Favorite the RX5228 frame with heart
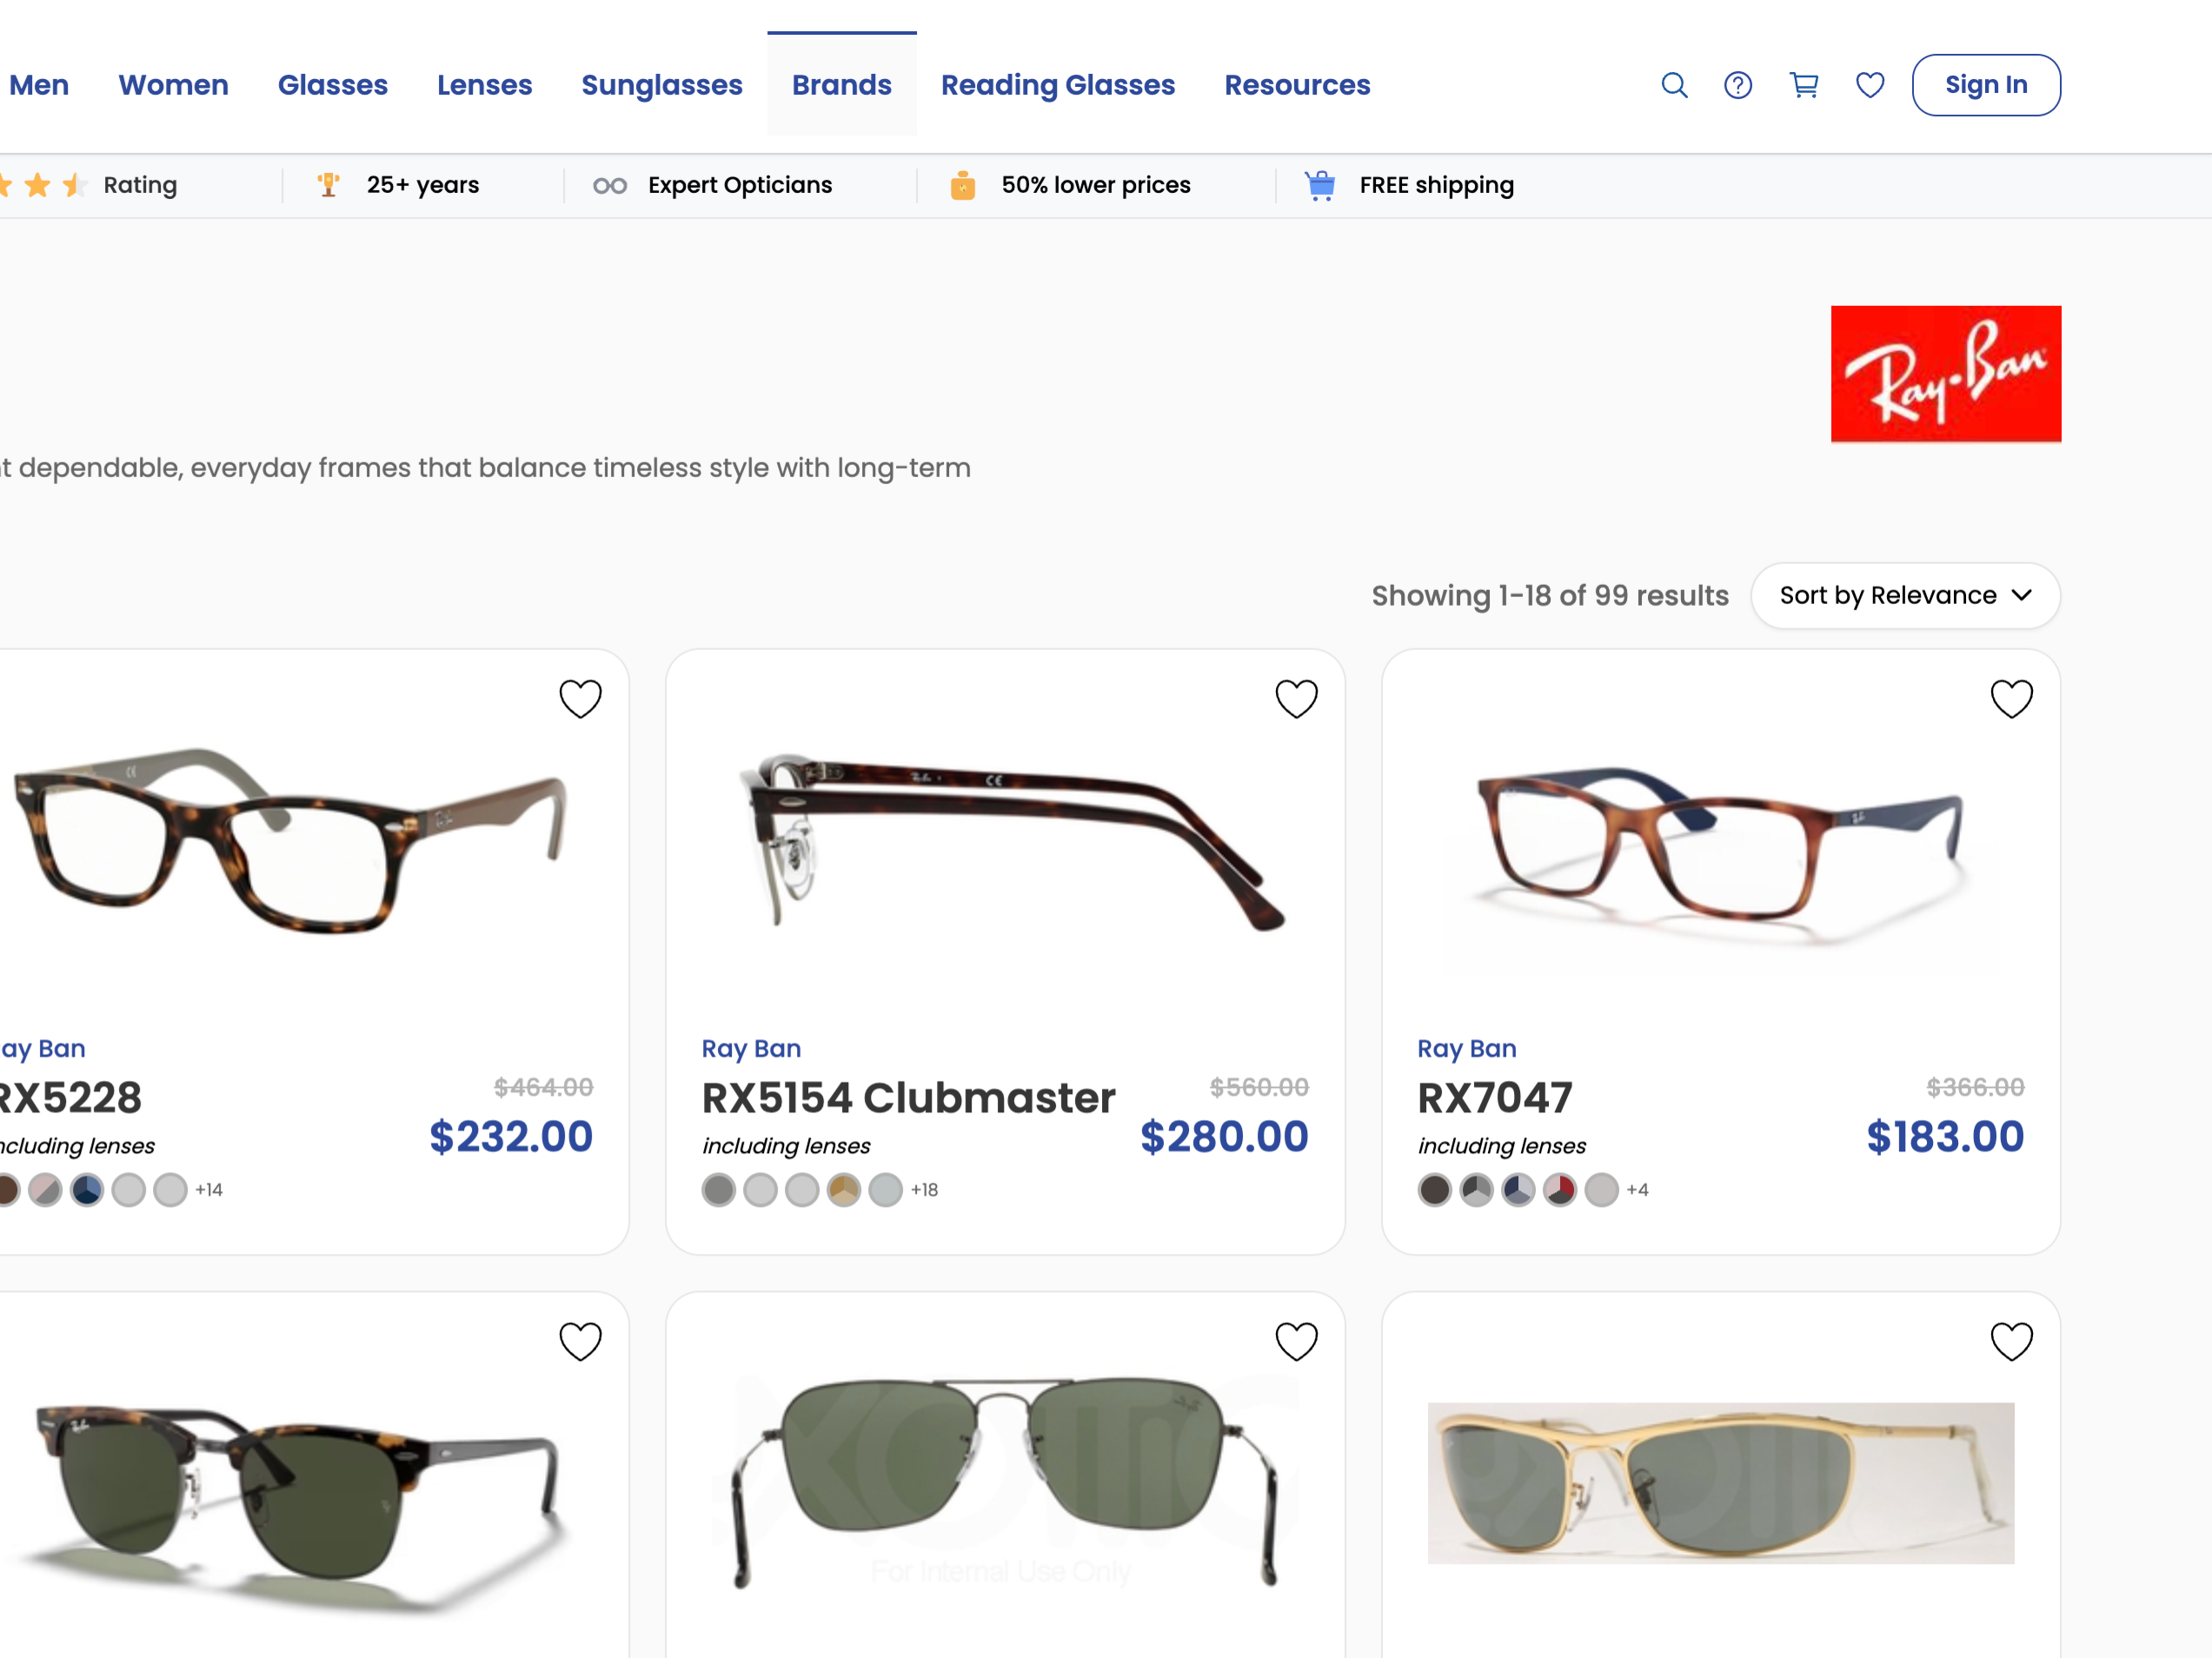The height and width of the screenshot is (1658, 2212). coord(580,698)
